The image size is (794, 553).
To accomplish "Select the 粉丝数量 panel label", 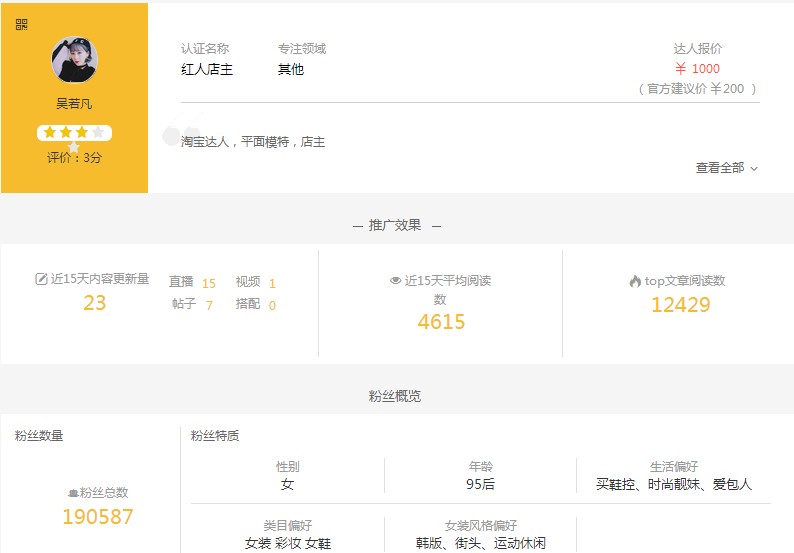I will [x=39, y=436].
